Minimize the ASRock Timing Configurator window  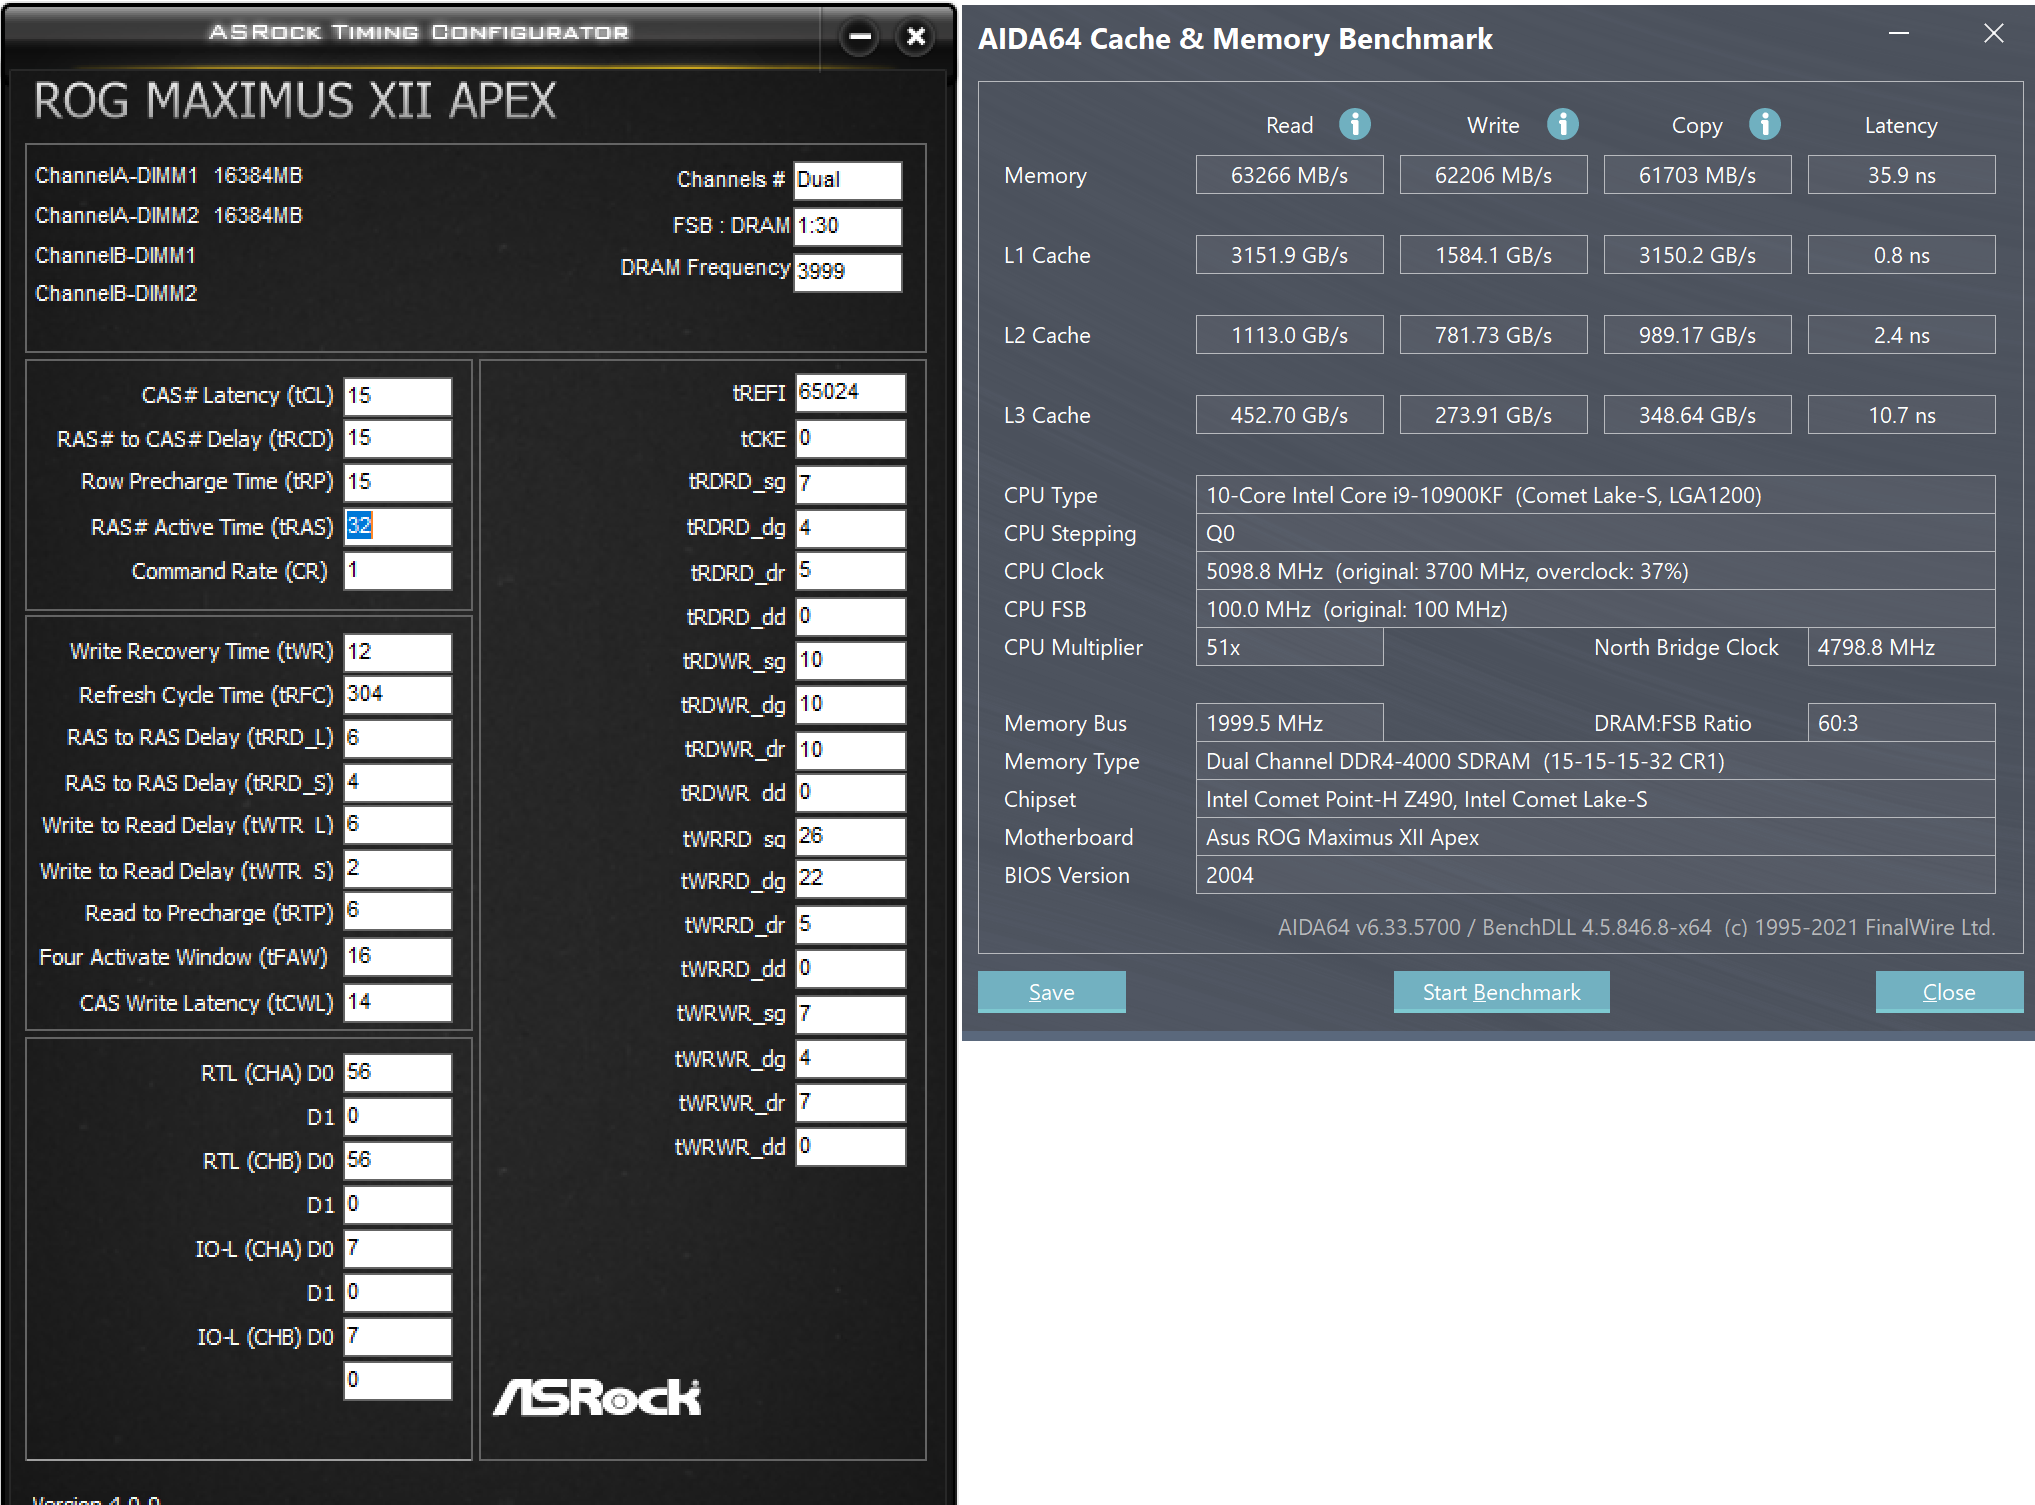(x=859, y=37)
